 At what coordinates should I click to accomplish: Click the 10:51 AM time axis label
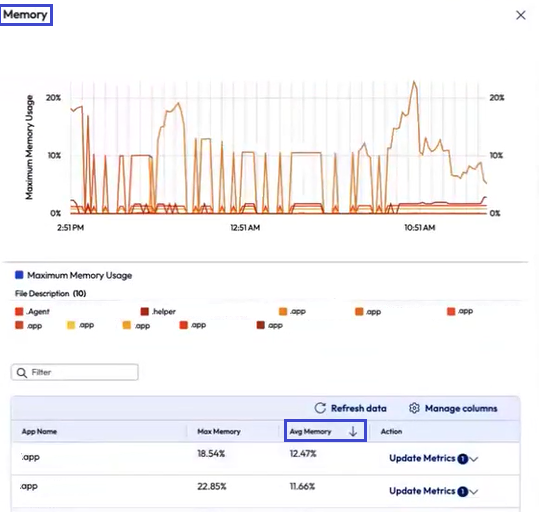click(x=420, y=228)
